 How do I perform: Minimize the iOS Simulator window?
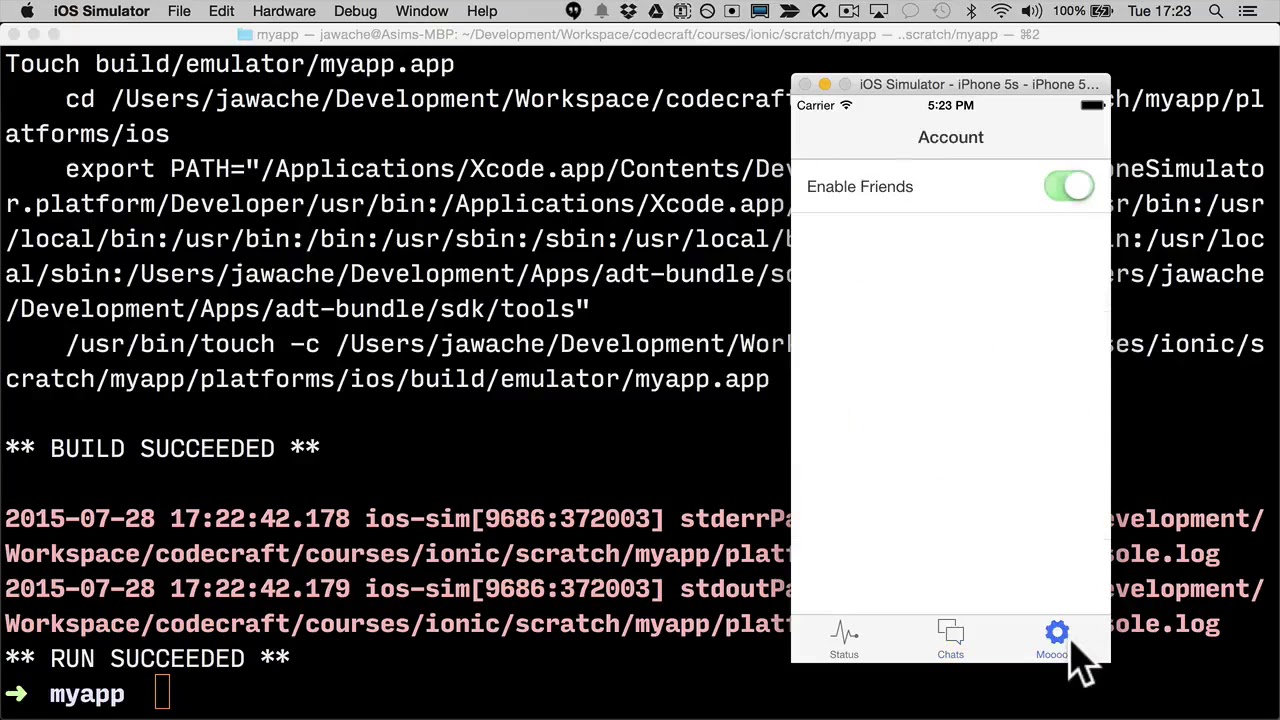tap(824, 84)
